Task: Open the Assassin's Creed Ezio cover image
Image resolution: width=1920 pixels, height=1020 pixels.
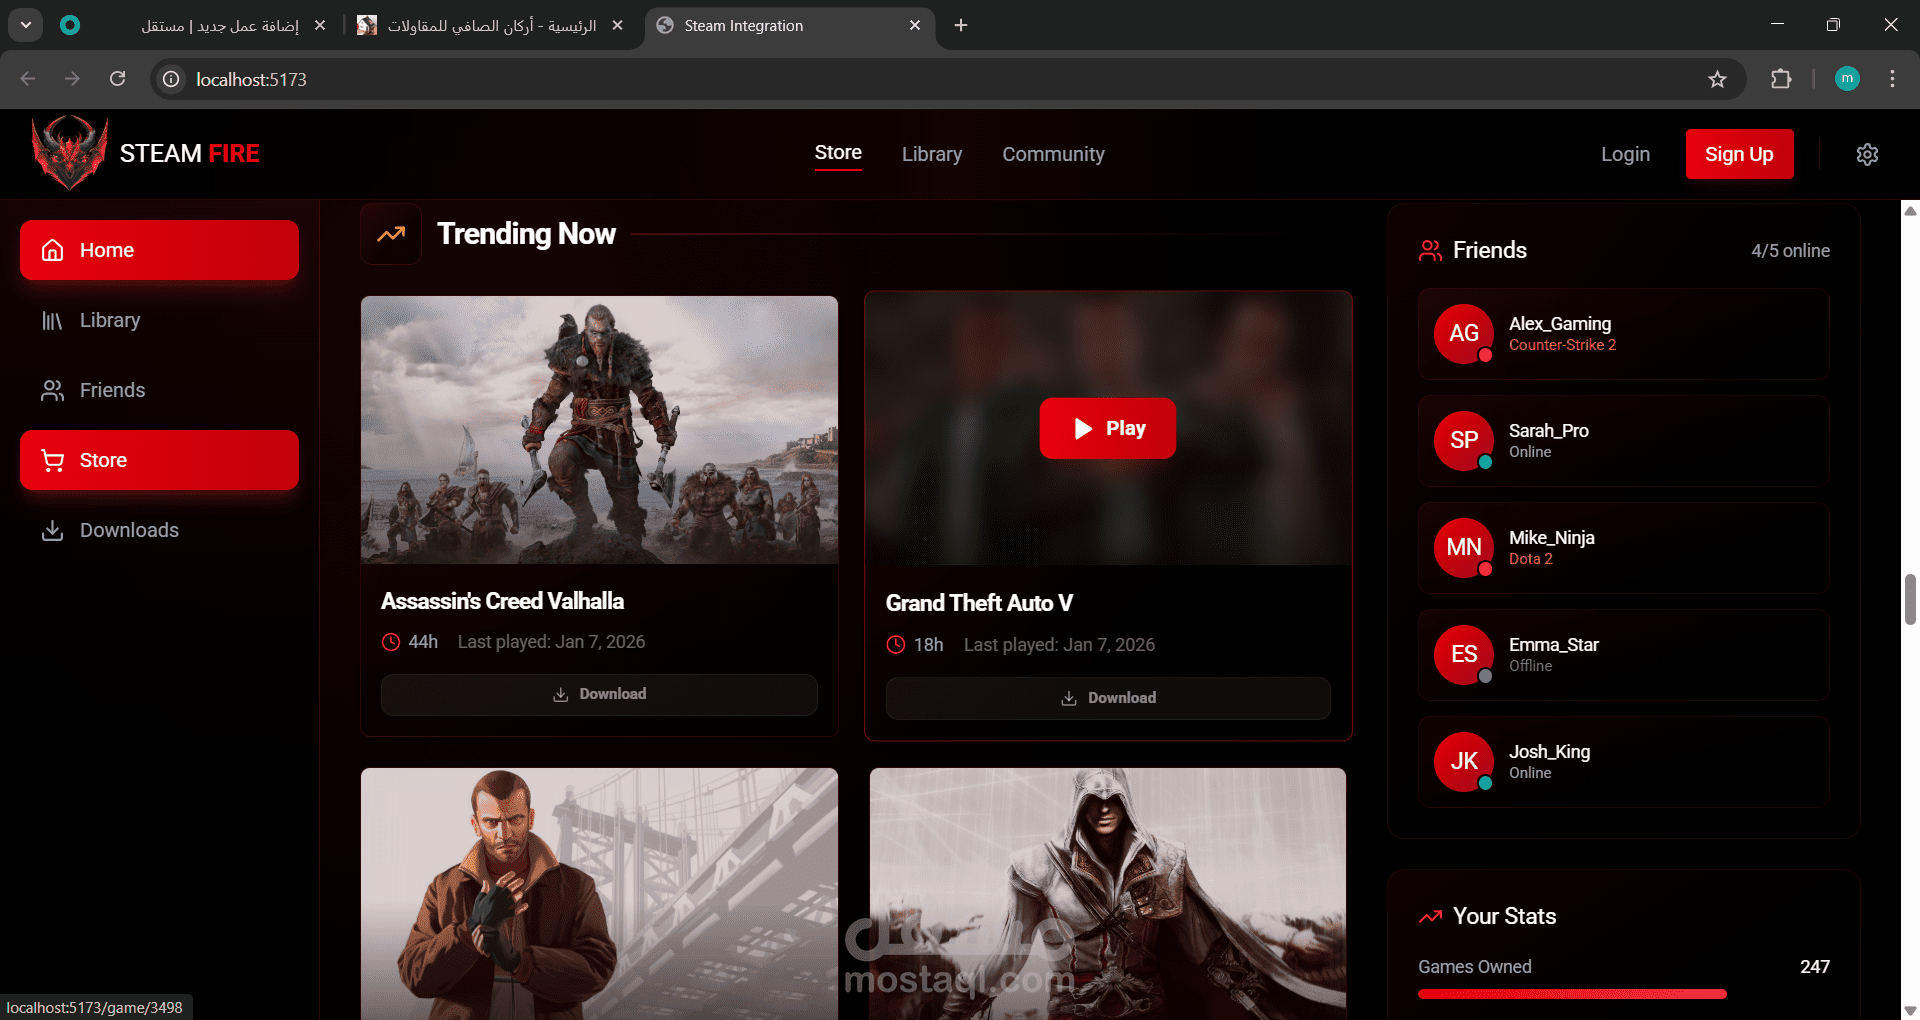Action: click(1108, 894)
